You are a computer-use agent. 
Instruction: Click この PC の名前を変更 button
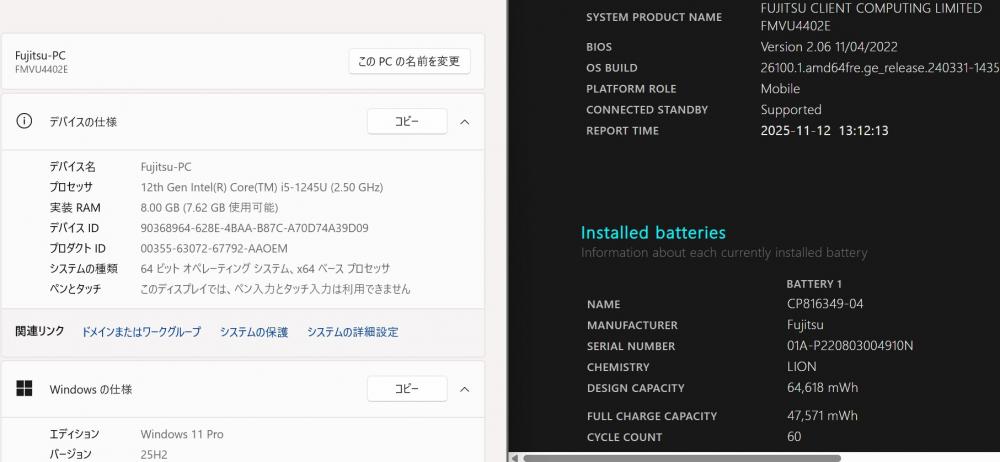(x=409, y=62)
